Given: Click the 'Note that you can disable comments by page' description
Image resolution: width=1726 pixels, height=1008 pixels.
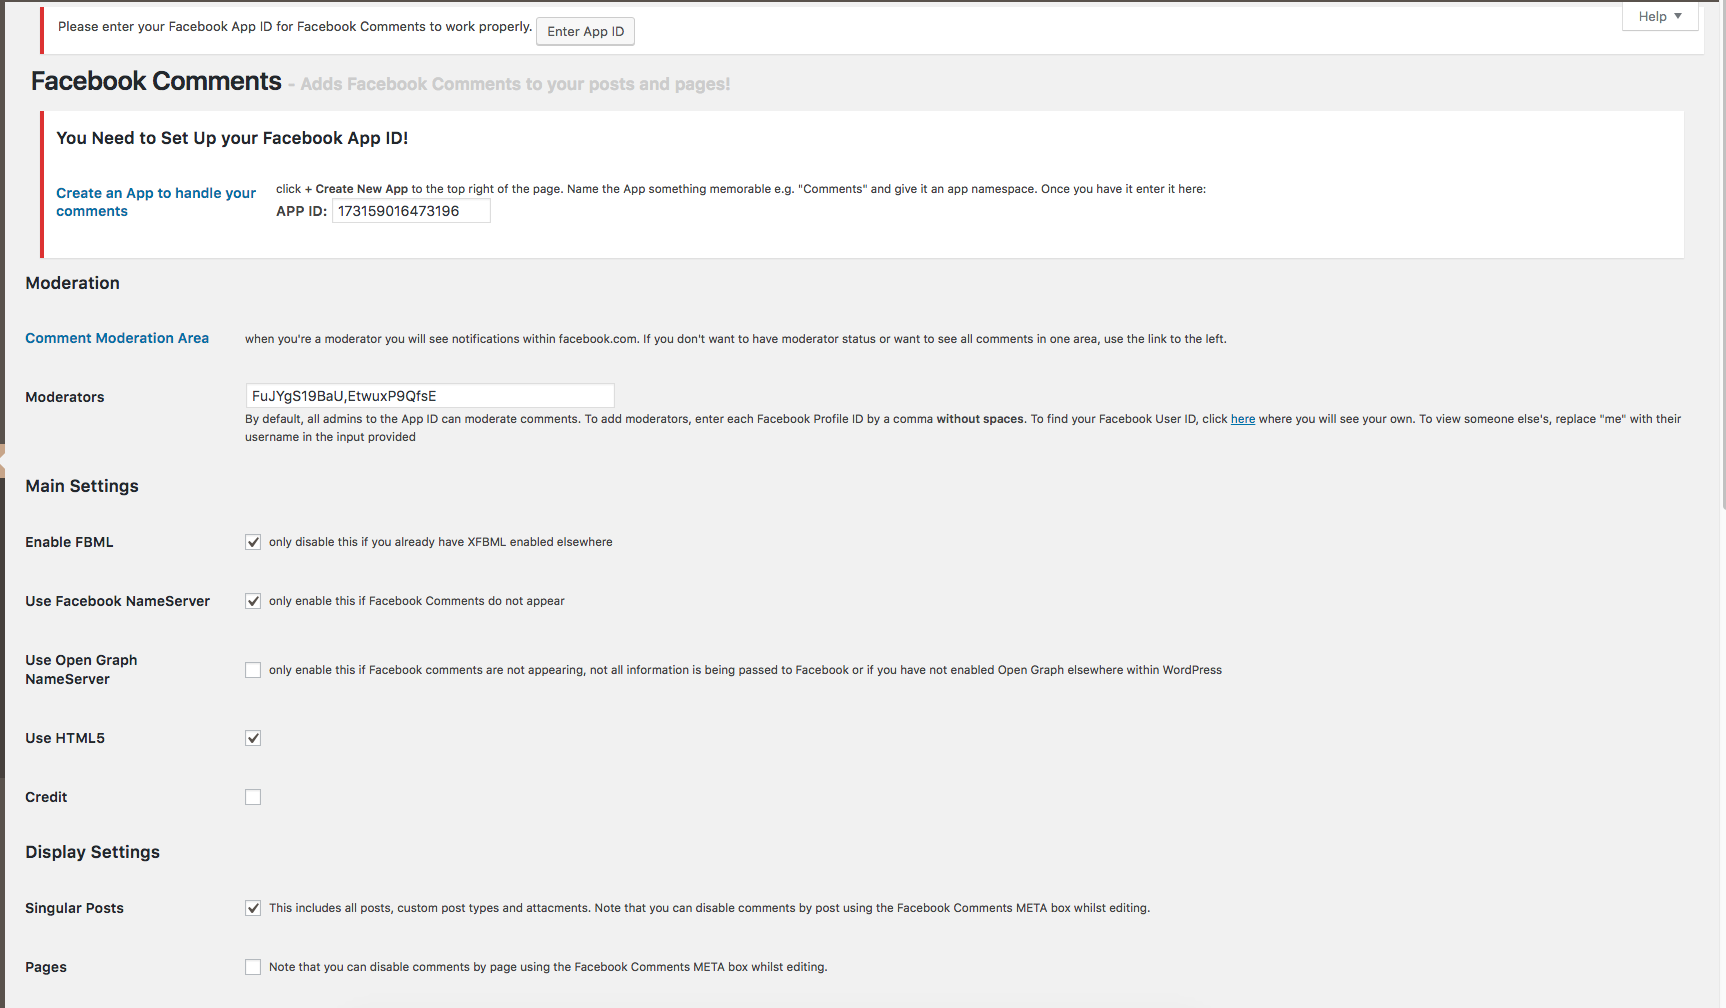Looking at the screenshot, I should coord(547,967).
